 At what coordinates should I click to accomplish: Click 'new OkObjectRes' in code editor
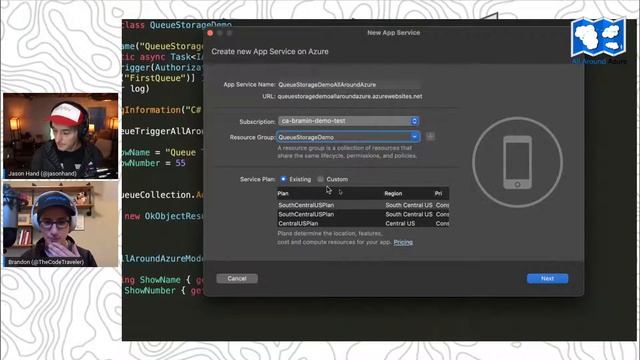click(x=164, y=216)
